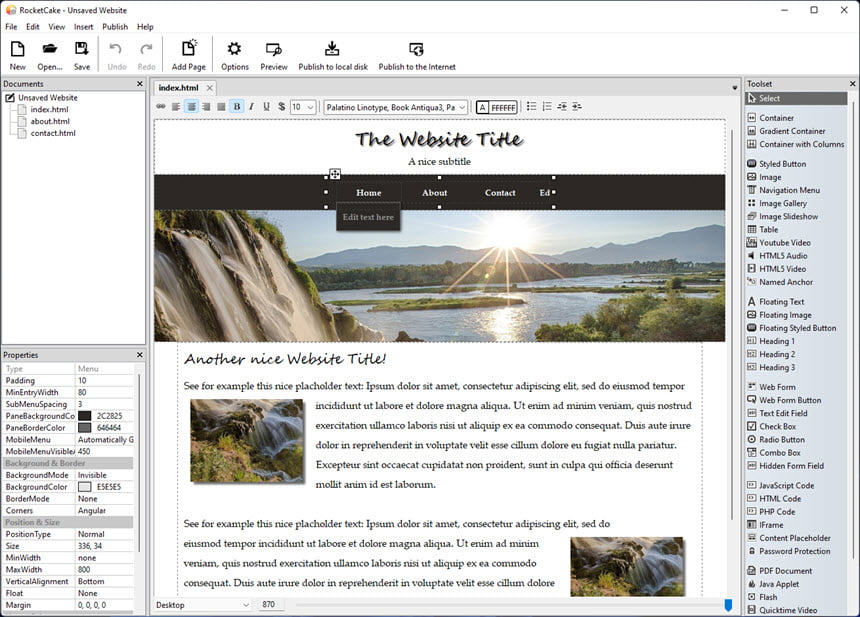Image resolution: width=860 pixels, height=617 pixels.
Task: Toggle center text alignment
Action: pos(191,106)
